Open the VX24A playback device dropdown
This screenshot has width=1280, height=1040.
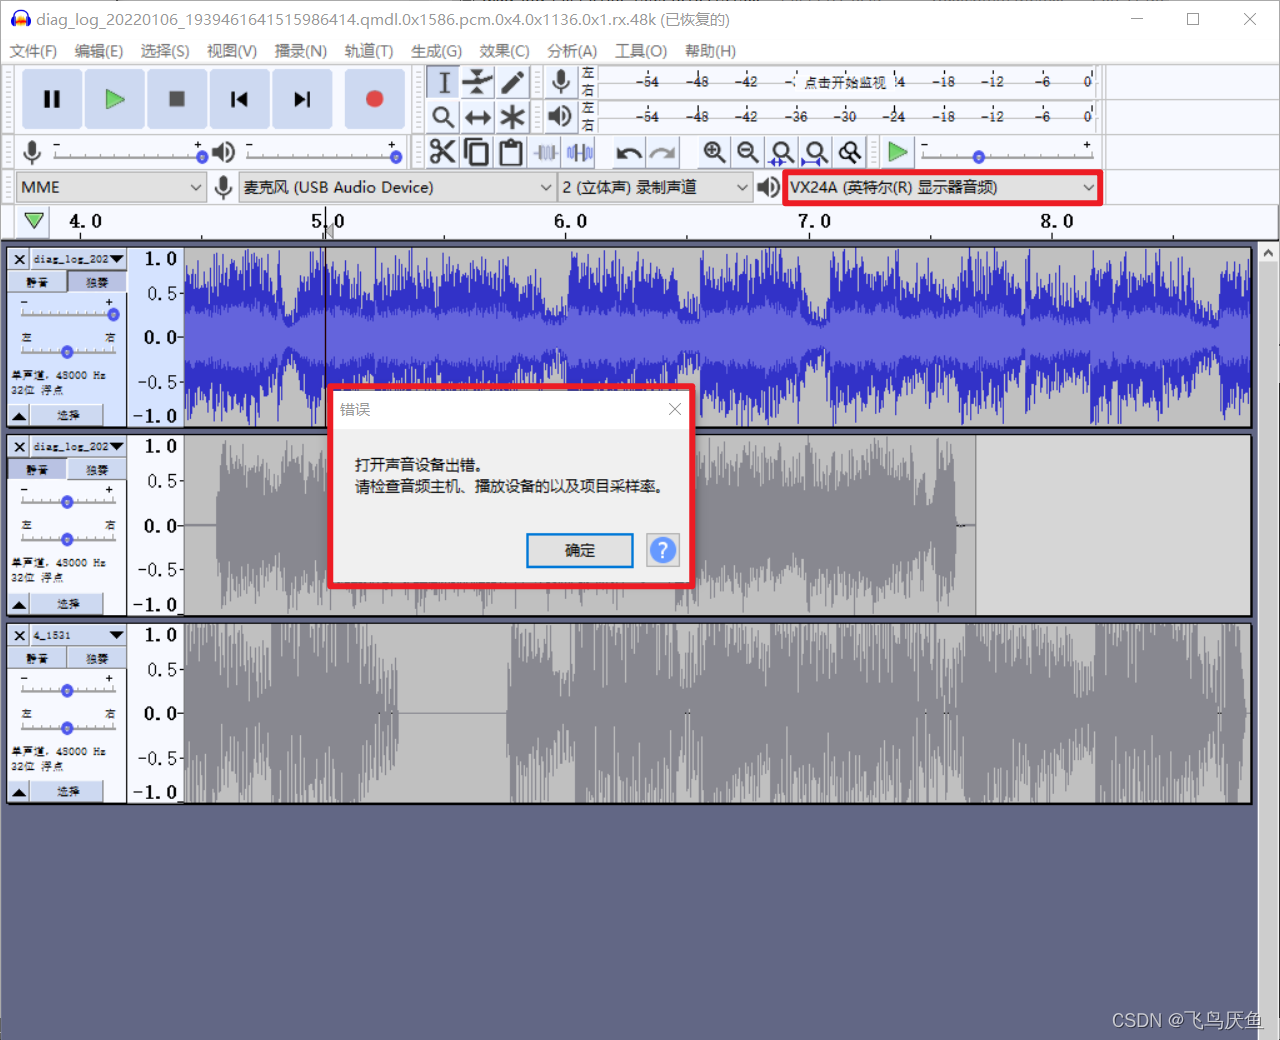[942, 187]
